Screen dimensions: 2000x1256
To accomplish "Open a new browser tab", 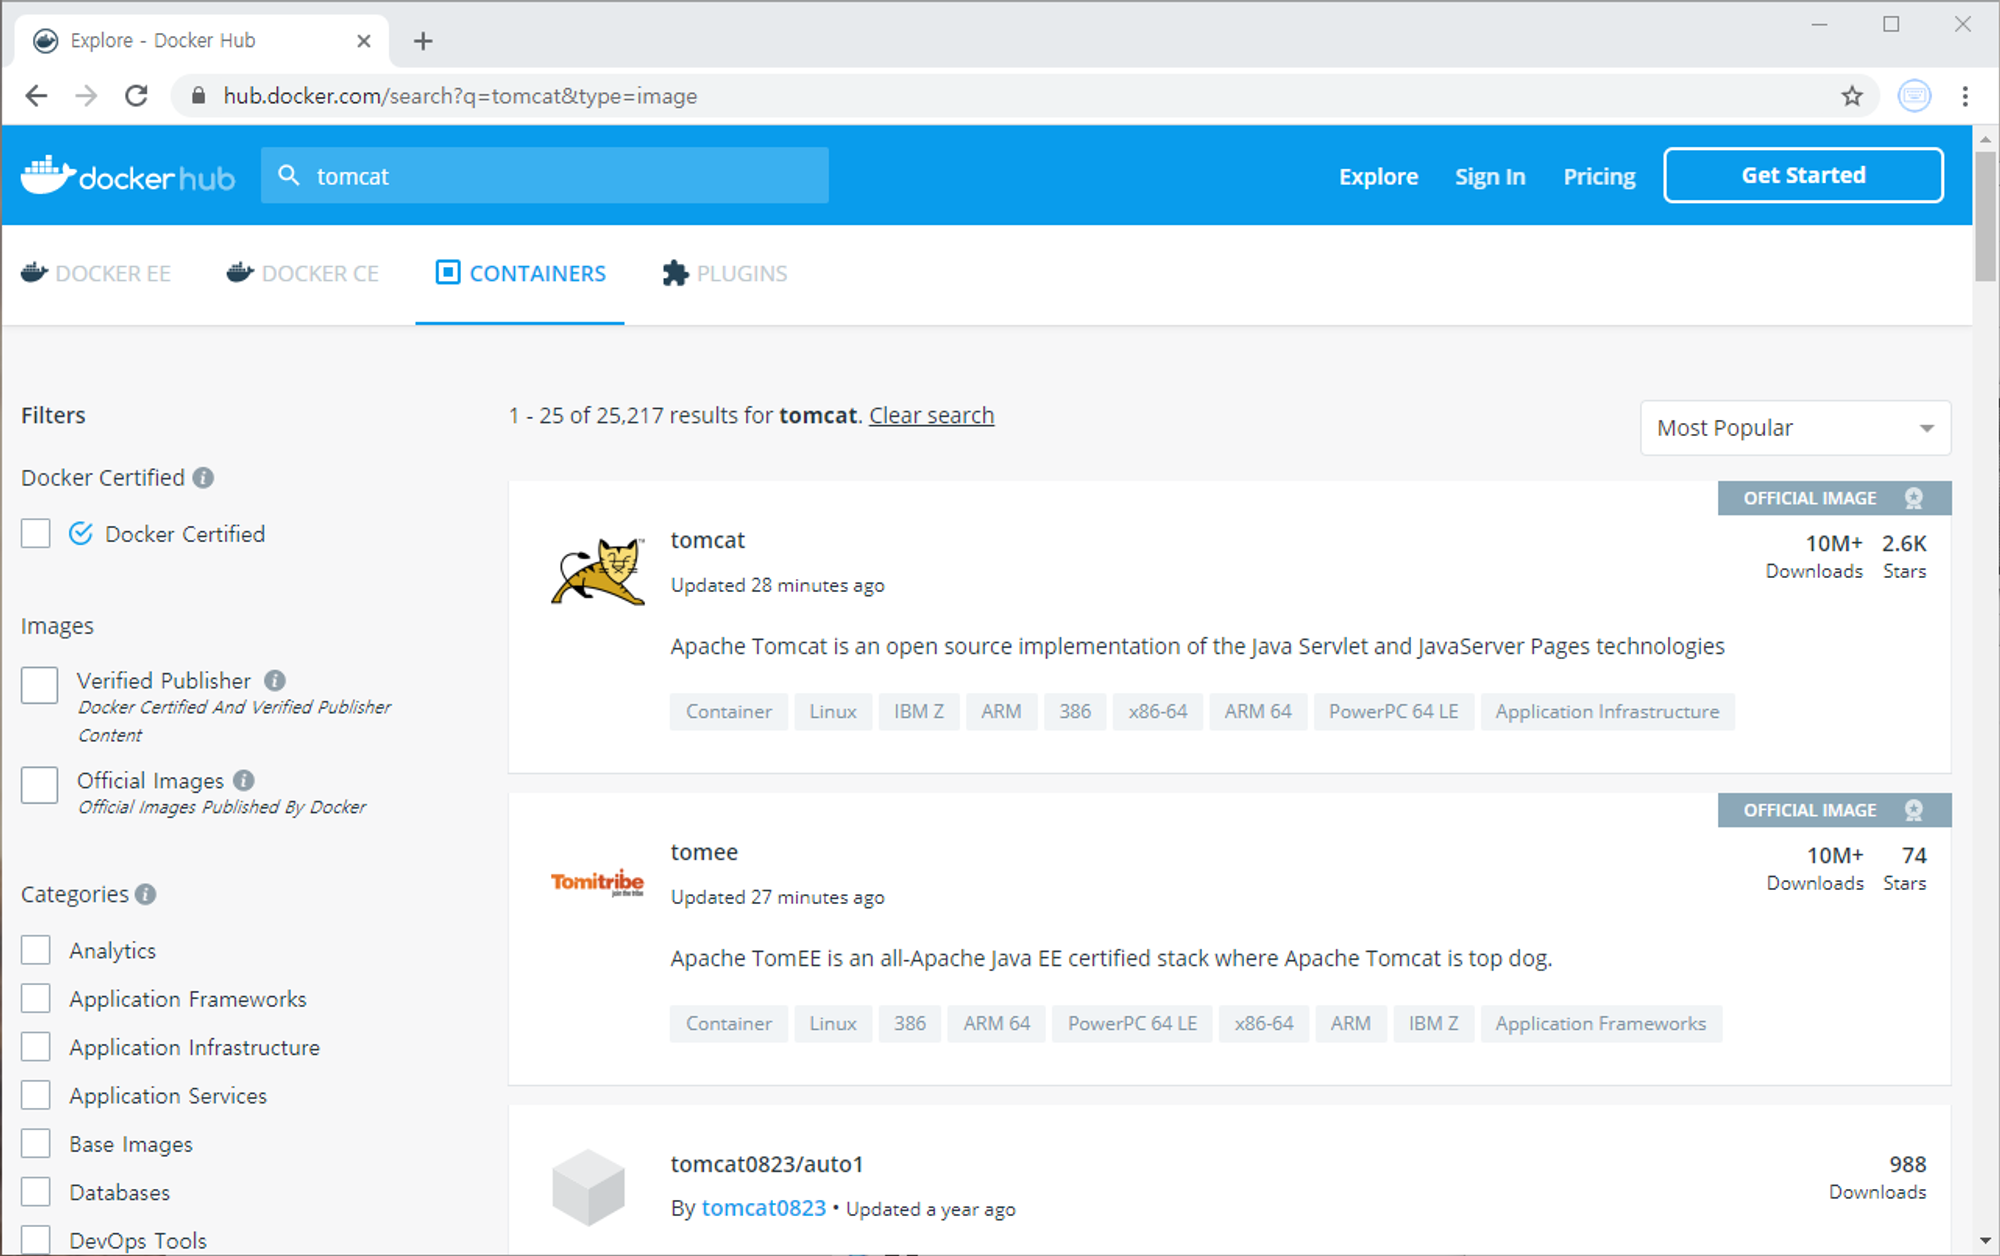I will pyautogui.click(x=423, y=41).
